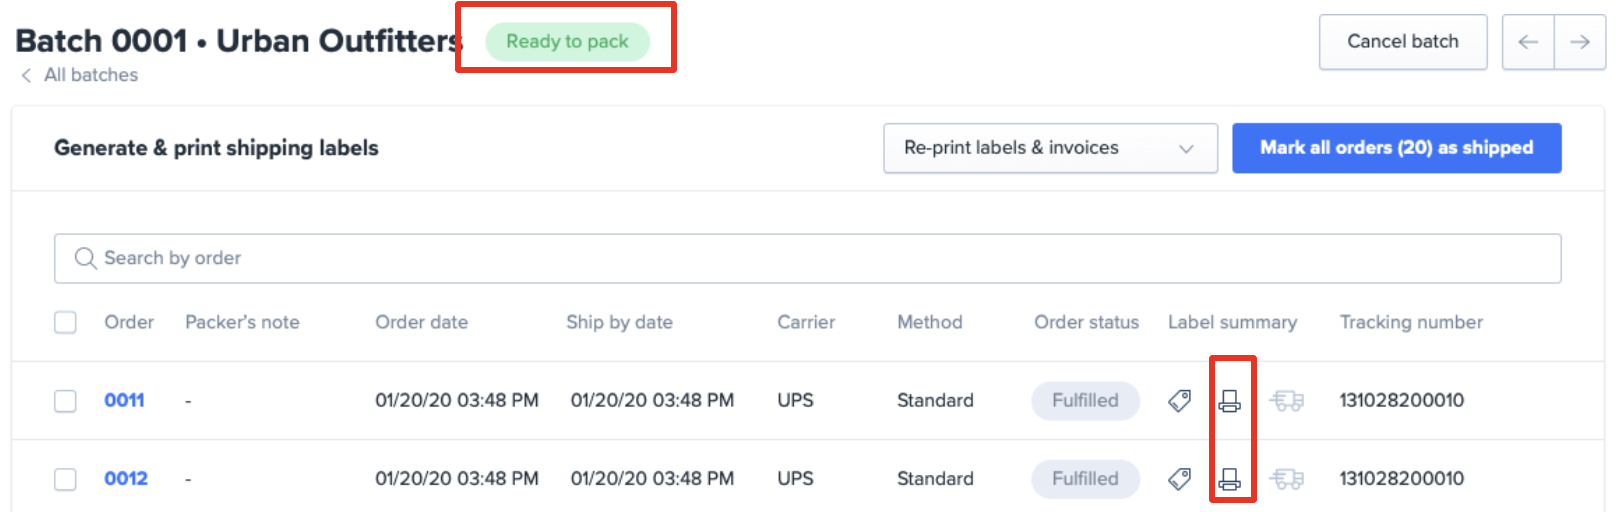1618x512 pixels.
Task: Open the Re-print labels & invoices dropdown
Action: click(1050, 148)
